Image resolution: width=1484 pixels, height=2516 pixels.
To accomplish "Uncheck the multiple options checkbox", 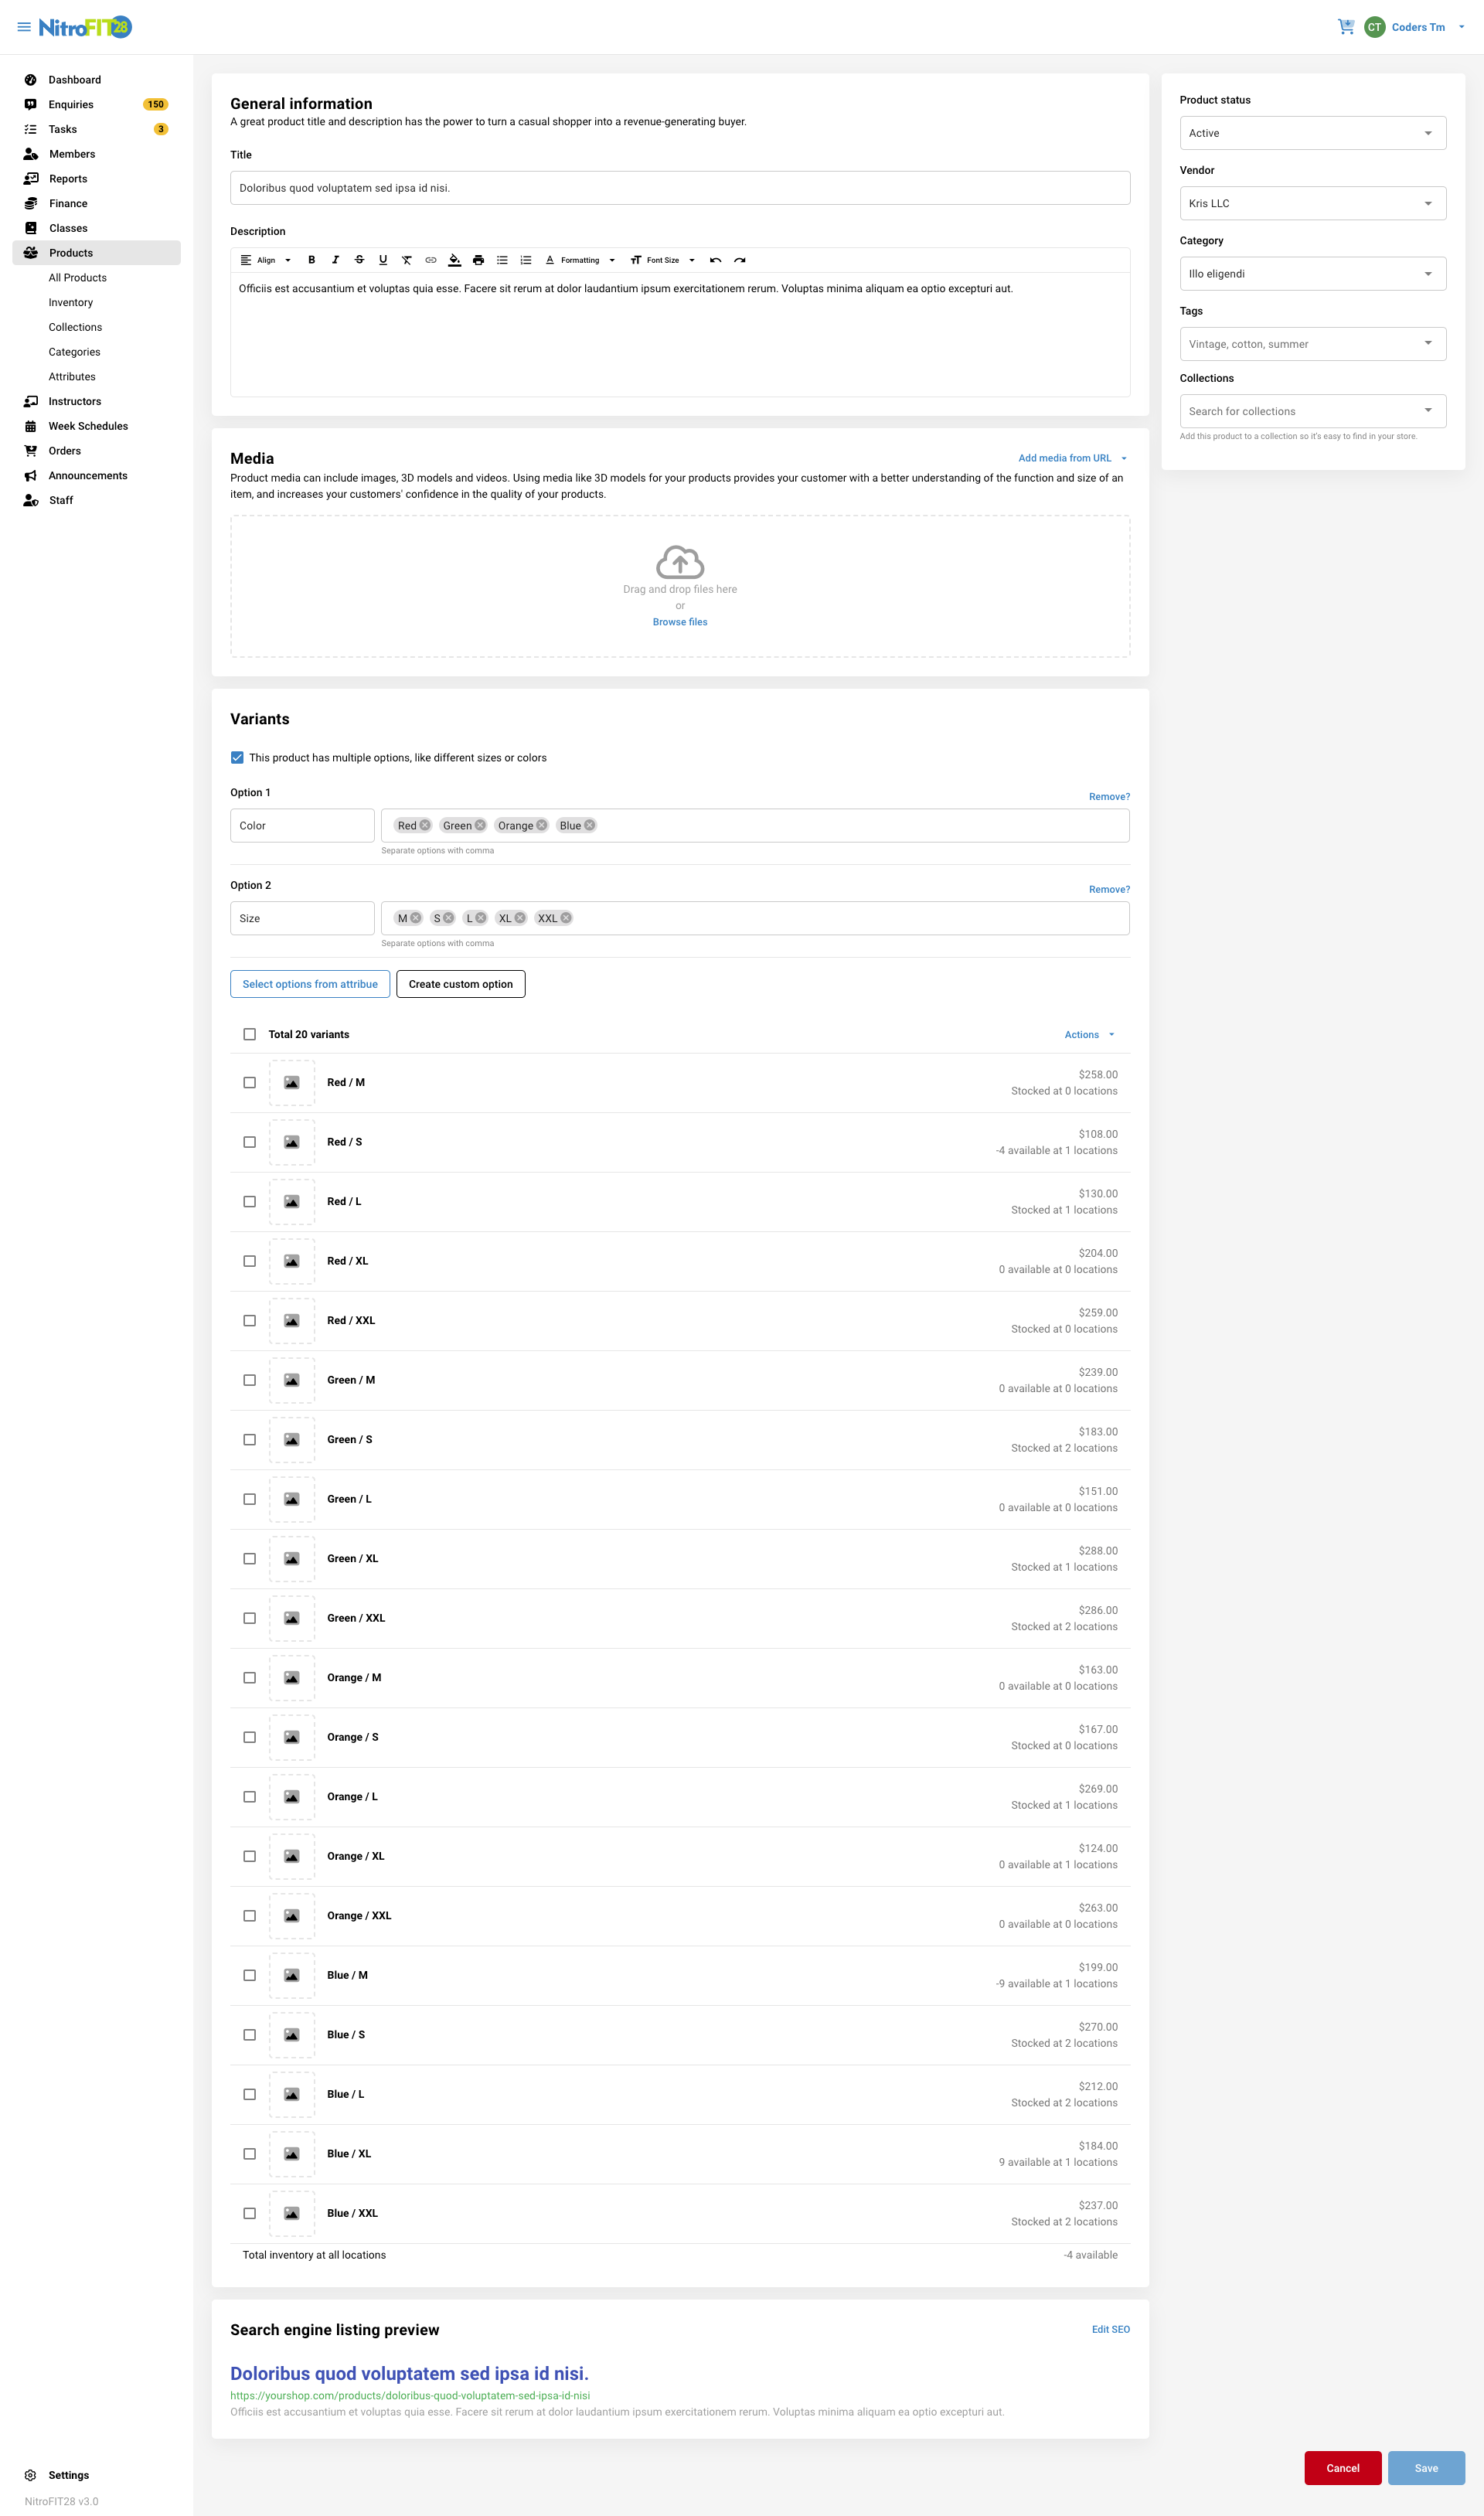I will click(x=237, y=757).
